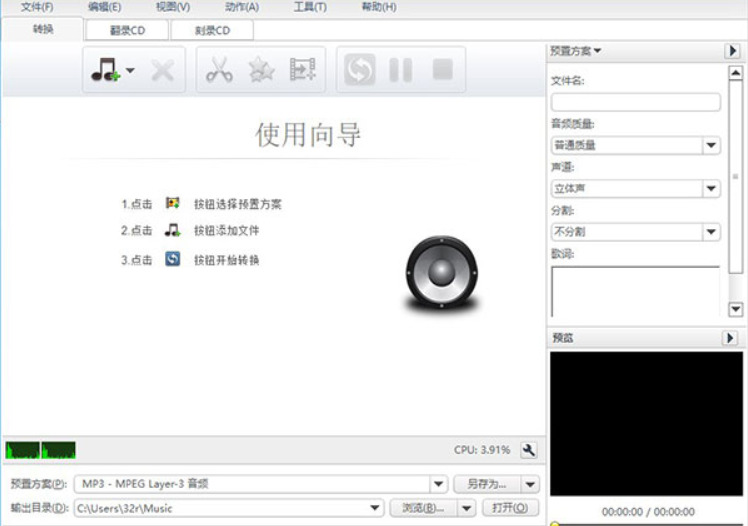Screen dimensions: 748x526
Task: Click the large speaker image
Action: pyautogui.click(x=441, y=274)
